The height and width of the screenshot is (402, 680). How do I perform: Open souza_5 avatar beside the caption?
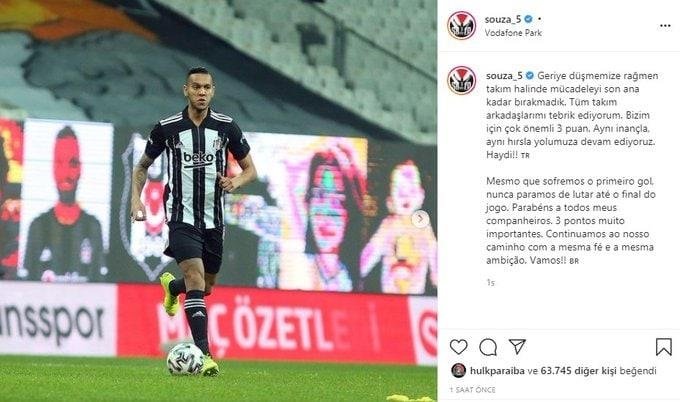coord(461,80)
